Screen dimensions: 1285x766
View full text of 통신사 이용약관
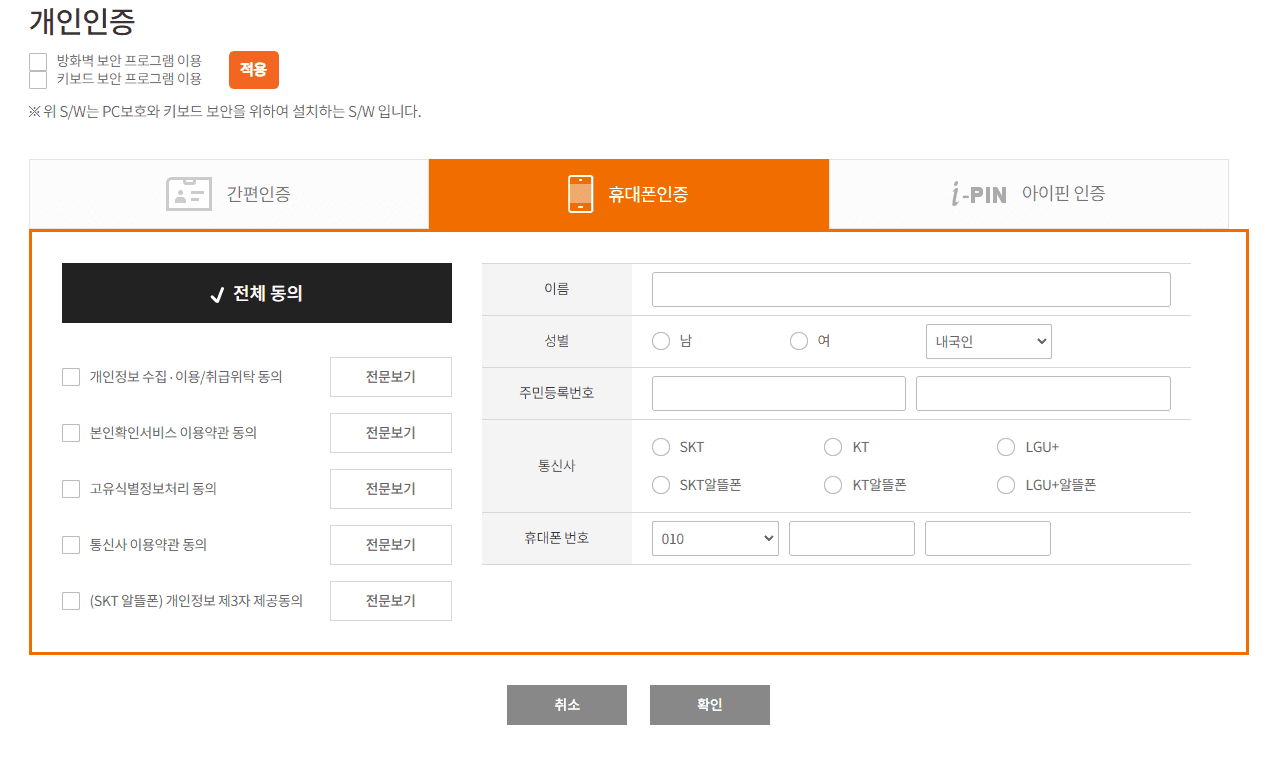[391, 545]
